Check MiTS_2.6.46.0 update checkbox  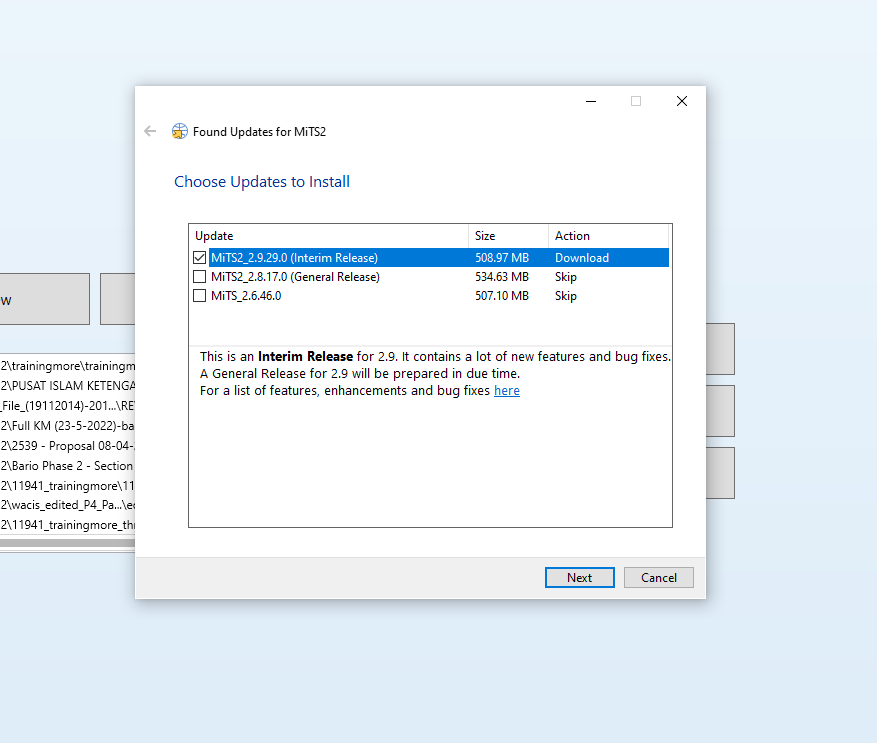(199, 295)
